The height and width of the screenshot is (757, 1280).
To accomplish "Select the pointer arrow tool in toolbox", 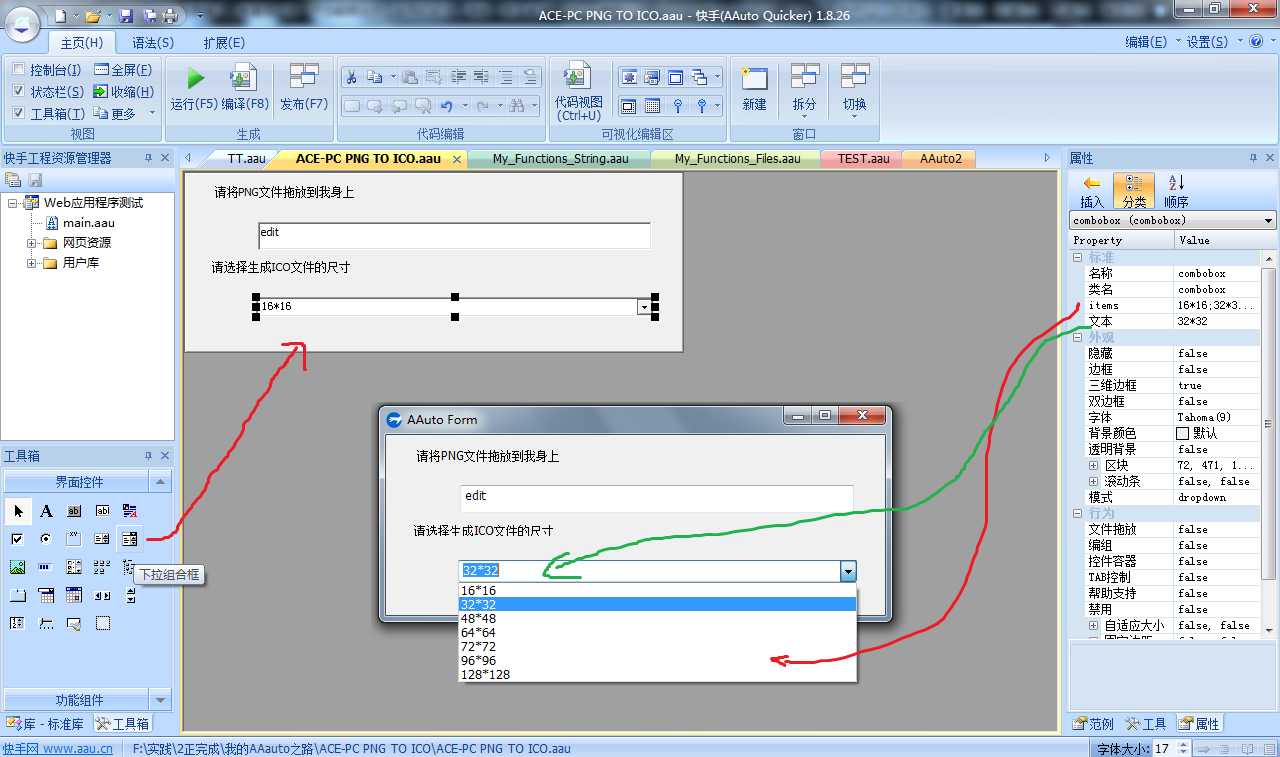I will coord(18,511).
